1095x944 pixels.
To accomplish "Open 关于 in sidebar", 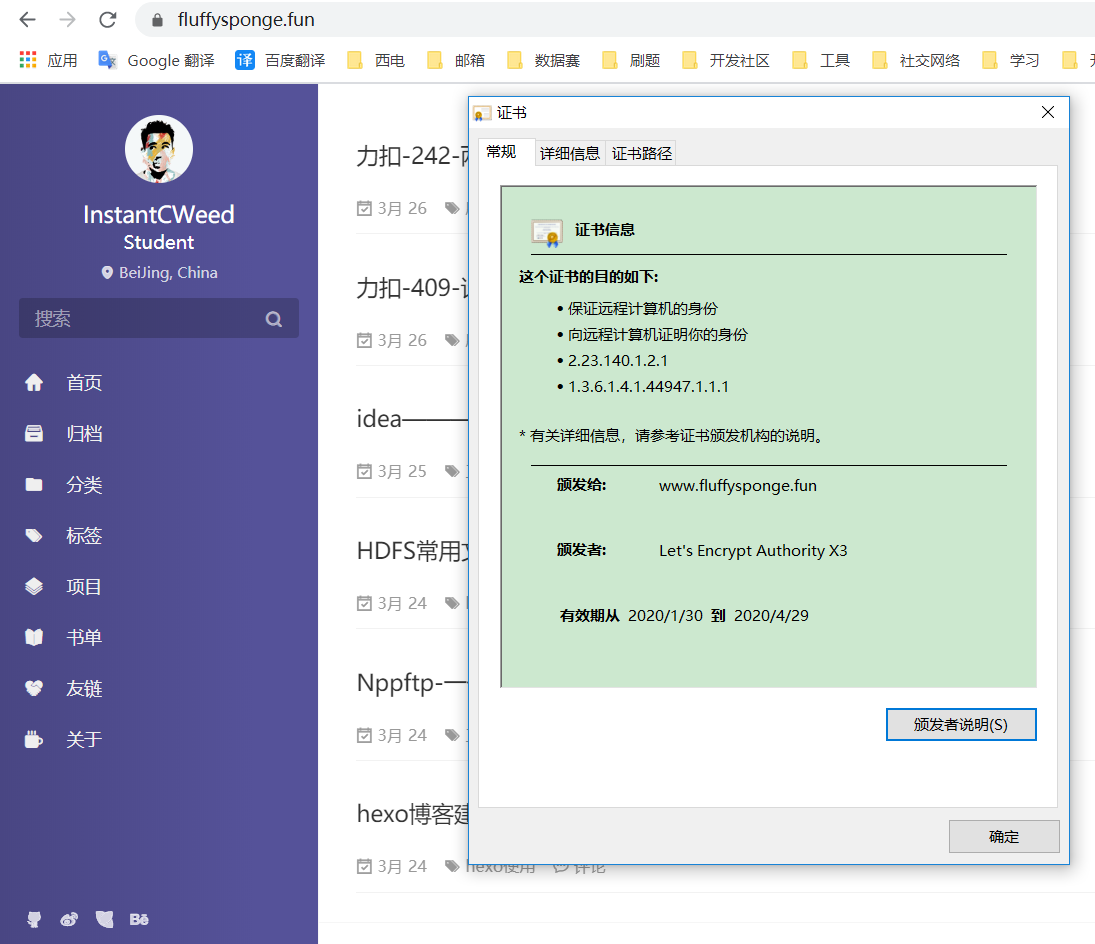I will [84, 739].
